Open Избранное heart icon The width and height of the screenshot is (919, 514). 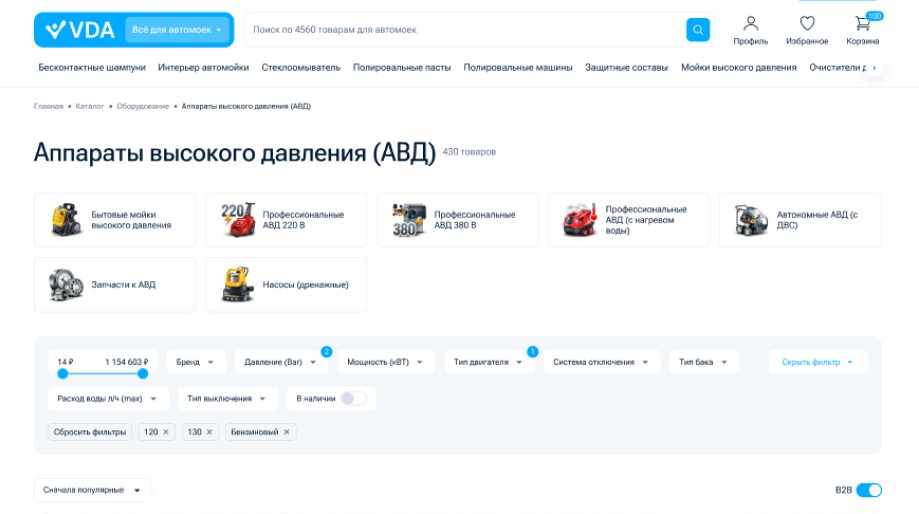[807, 23]
